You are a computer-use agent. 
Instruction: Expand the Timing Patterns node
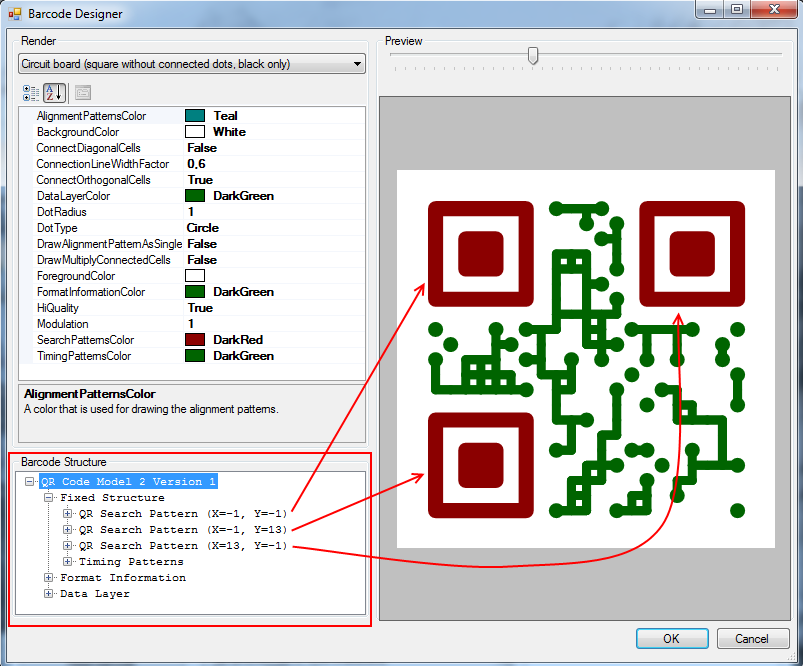(67, 561)
